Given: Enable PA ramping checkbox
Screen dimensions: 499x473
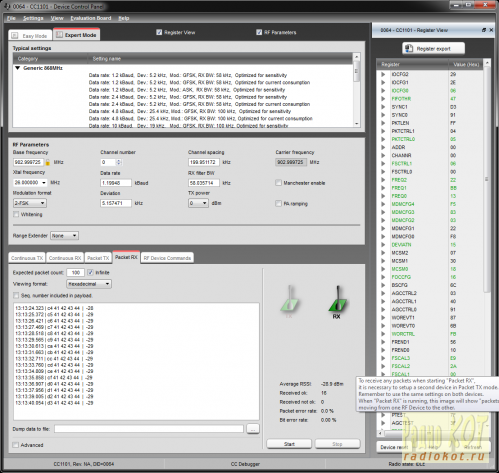Looking at the screenshot, I should click(x=278, y=203).
